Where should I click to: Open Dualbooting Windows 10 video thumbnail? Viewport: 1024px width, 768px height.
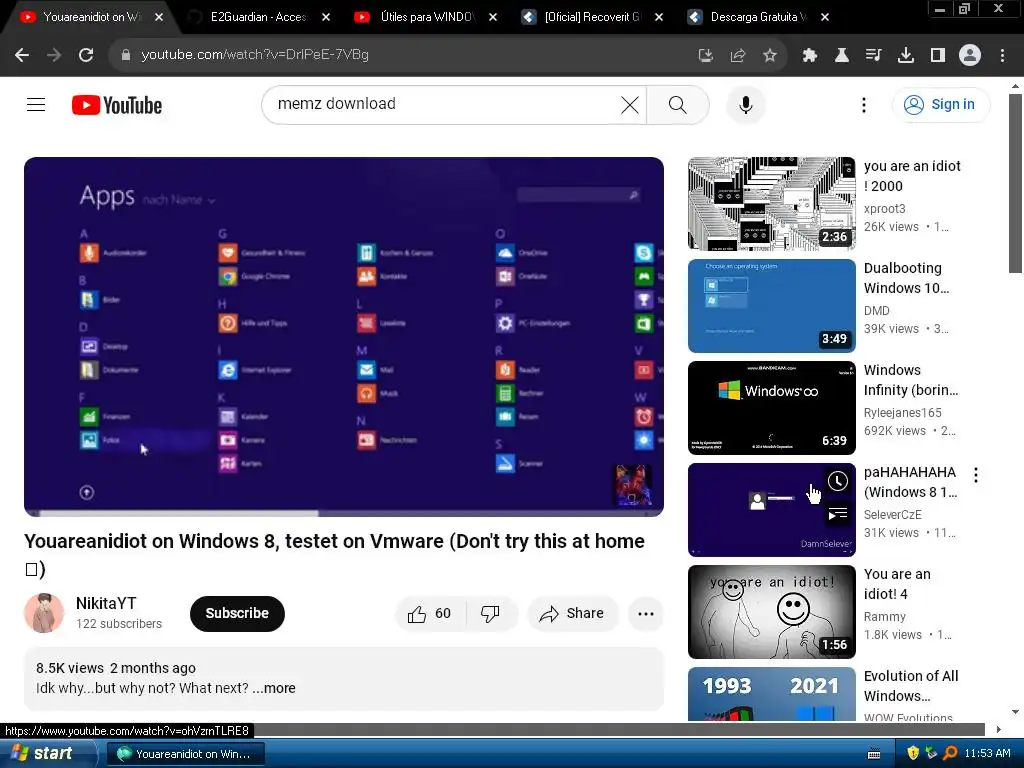pos(771,306)
